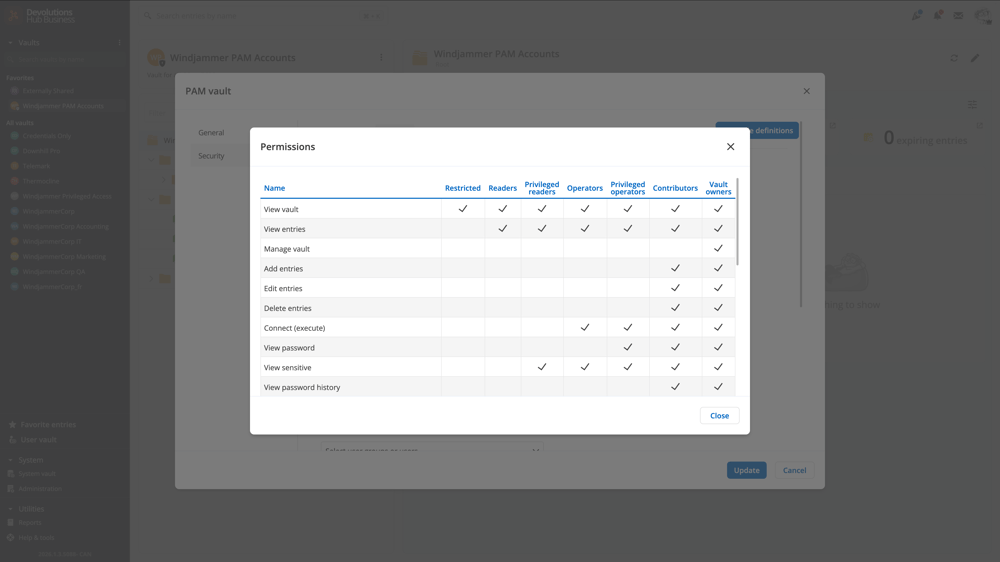The width and height of the screenshot is (1000, 562).
Task: Select the Manage vault permission row
Action: tap(497, 249)
